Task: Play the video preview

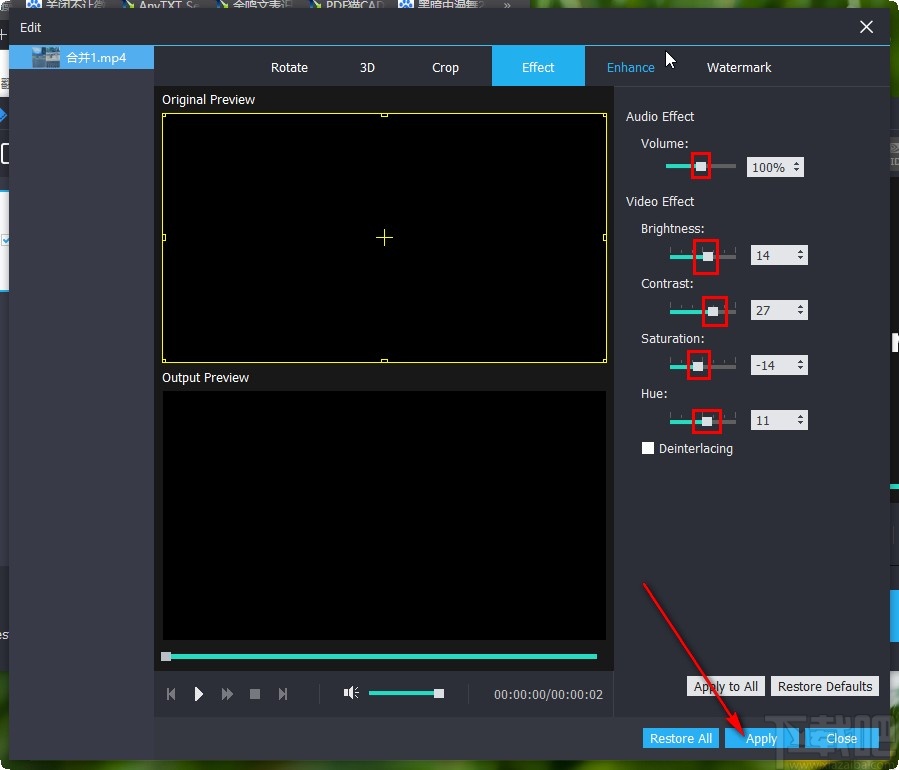Action: click(198, 694)
